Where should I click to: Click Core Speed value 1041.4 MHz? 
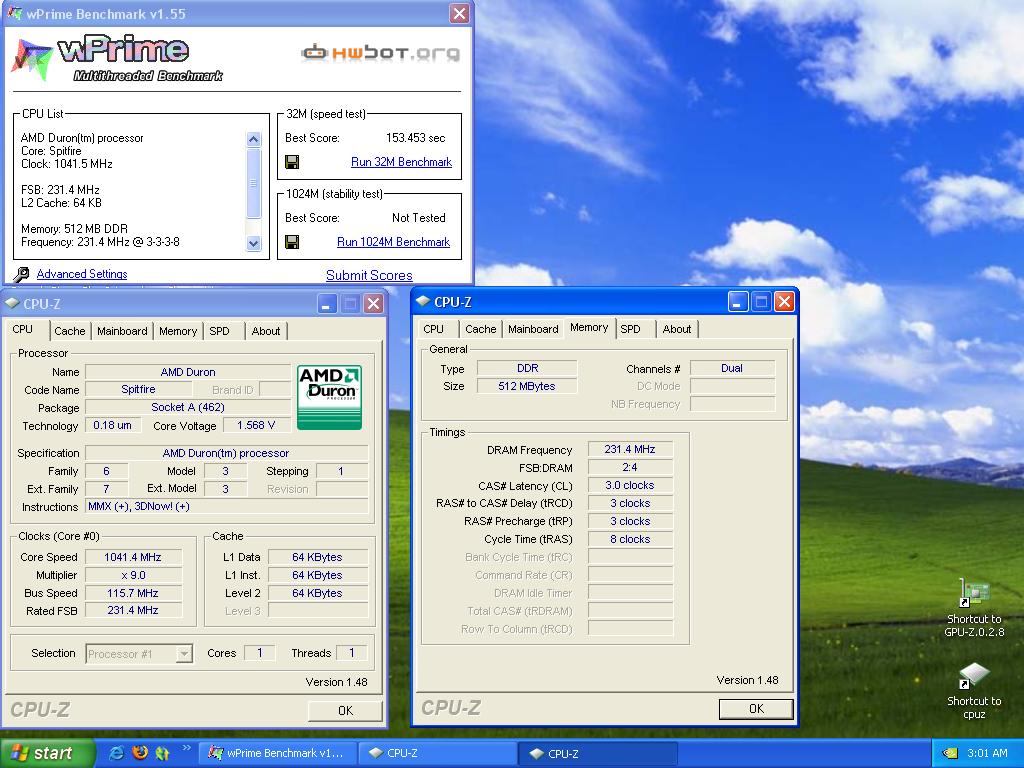click(133, 557)
